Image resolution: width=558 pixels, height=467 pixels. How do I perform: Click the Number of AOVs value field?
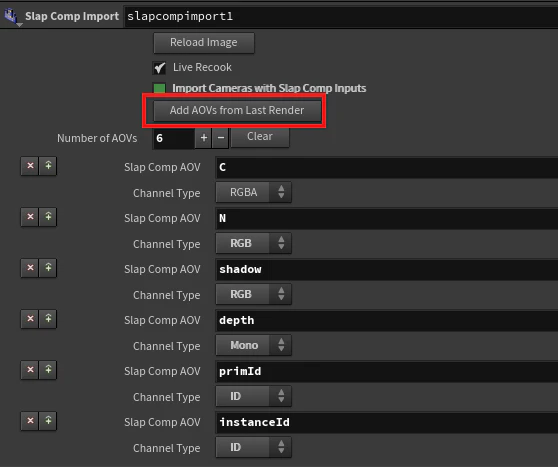(174, 138)
